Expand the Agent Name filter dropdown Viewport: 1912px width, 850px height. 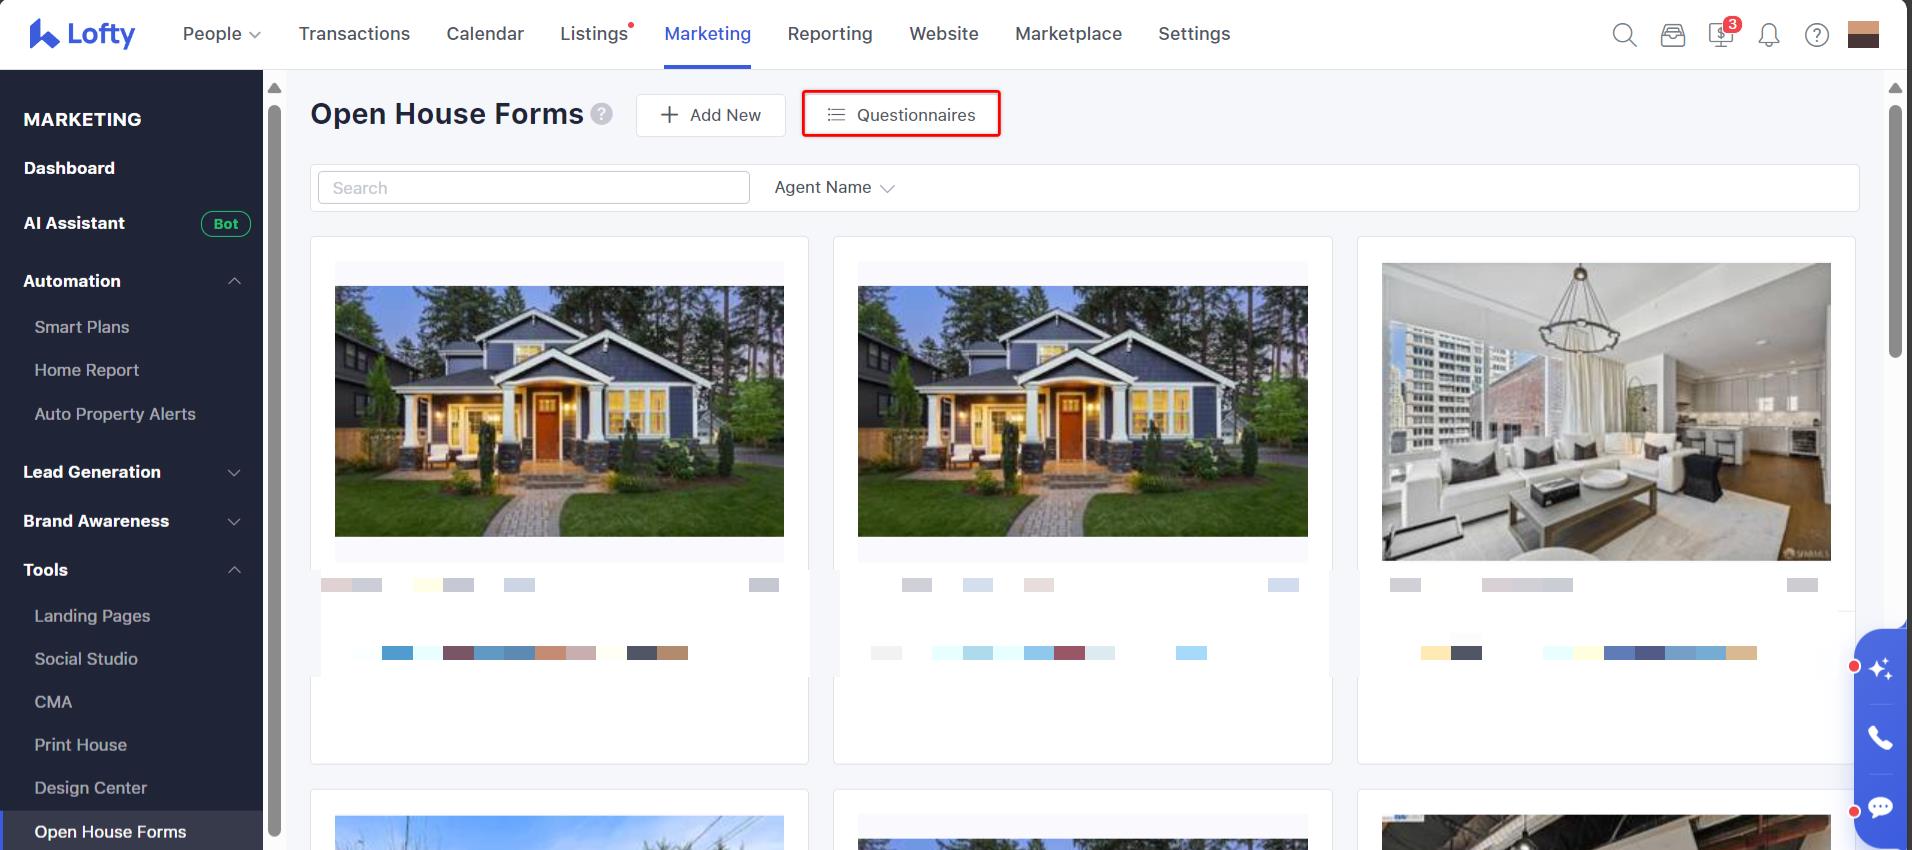point(834,188)
